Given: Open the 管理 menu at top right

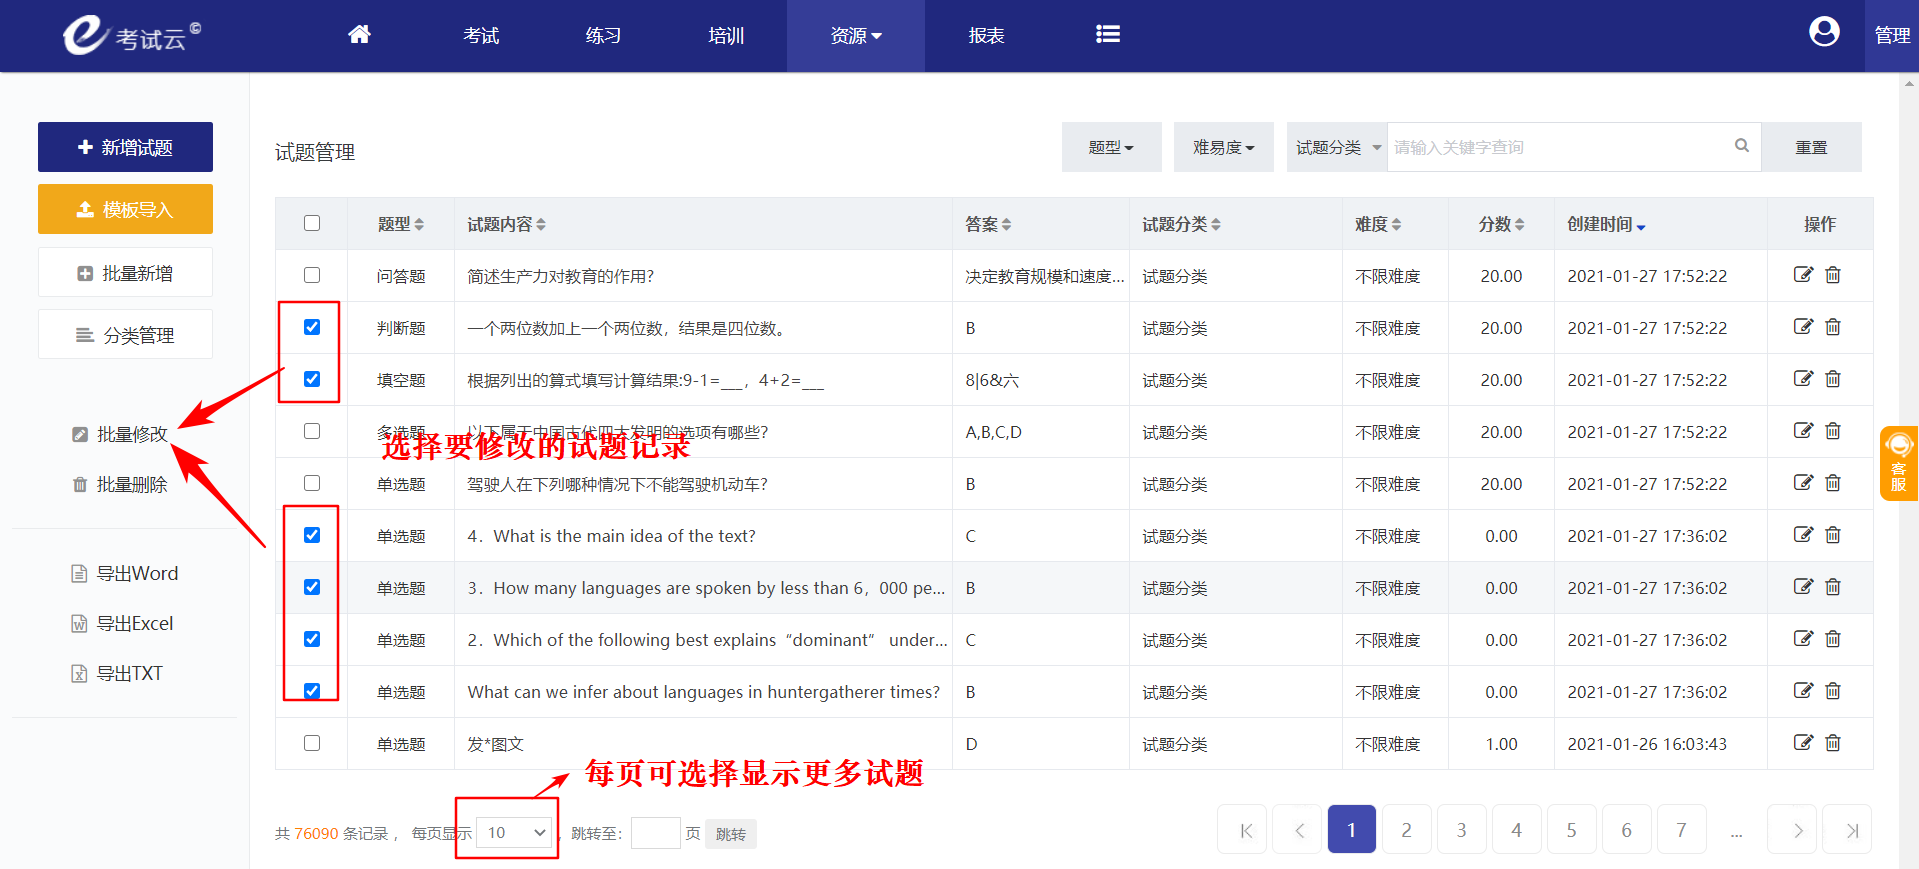Looking at the screenshot, I should click(1892, 36).
